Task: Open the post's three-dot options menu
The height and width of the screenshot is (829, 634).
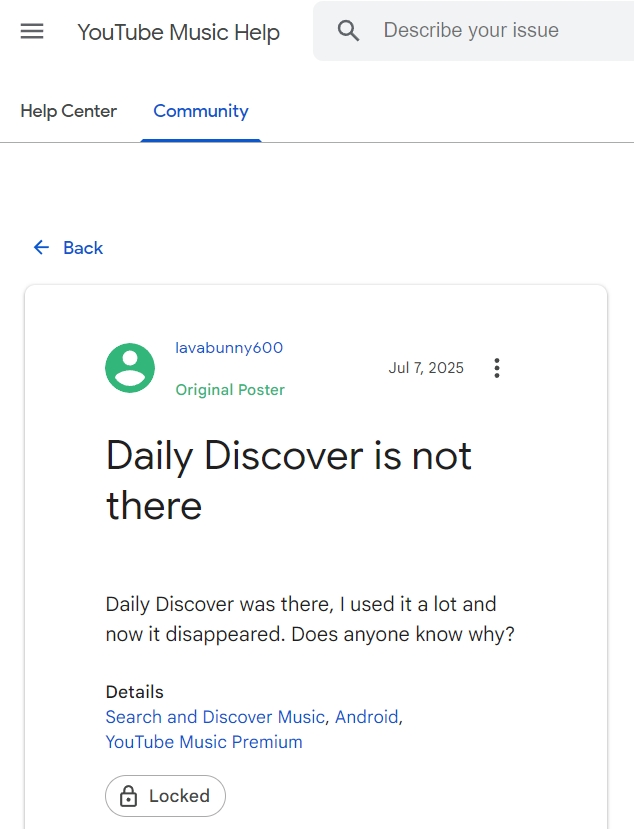Action: point(497,368)
